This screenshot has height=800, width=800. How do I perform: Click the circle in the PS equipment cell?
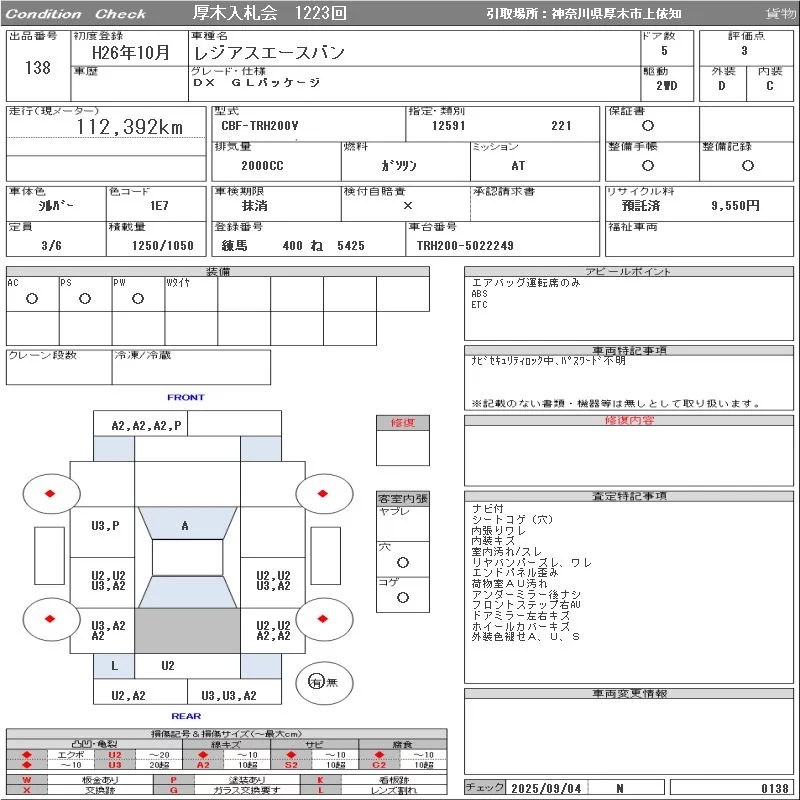pyautogui.click(x=85, y=298)
